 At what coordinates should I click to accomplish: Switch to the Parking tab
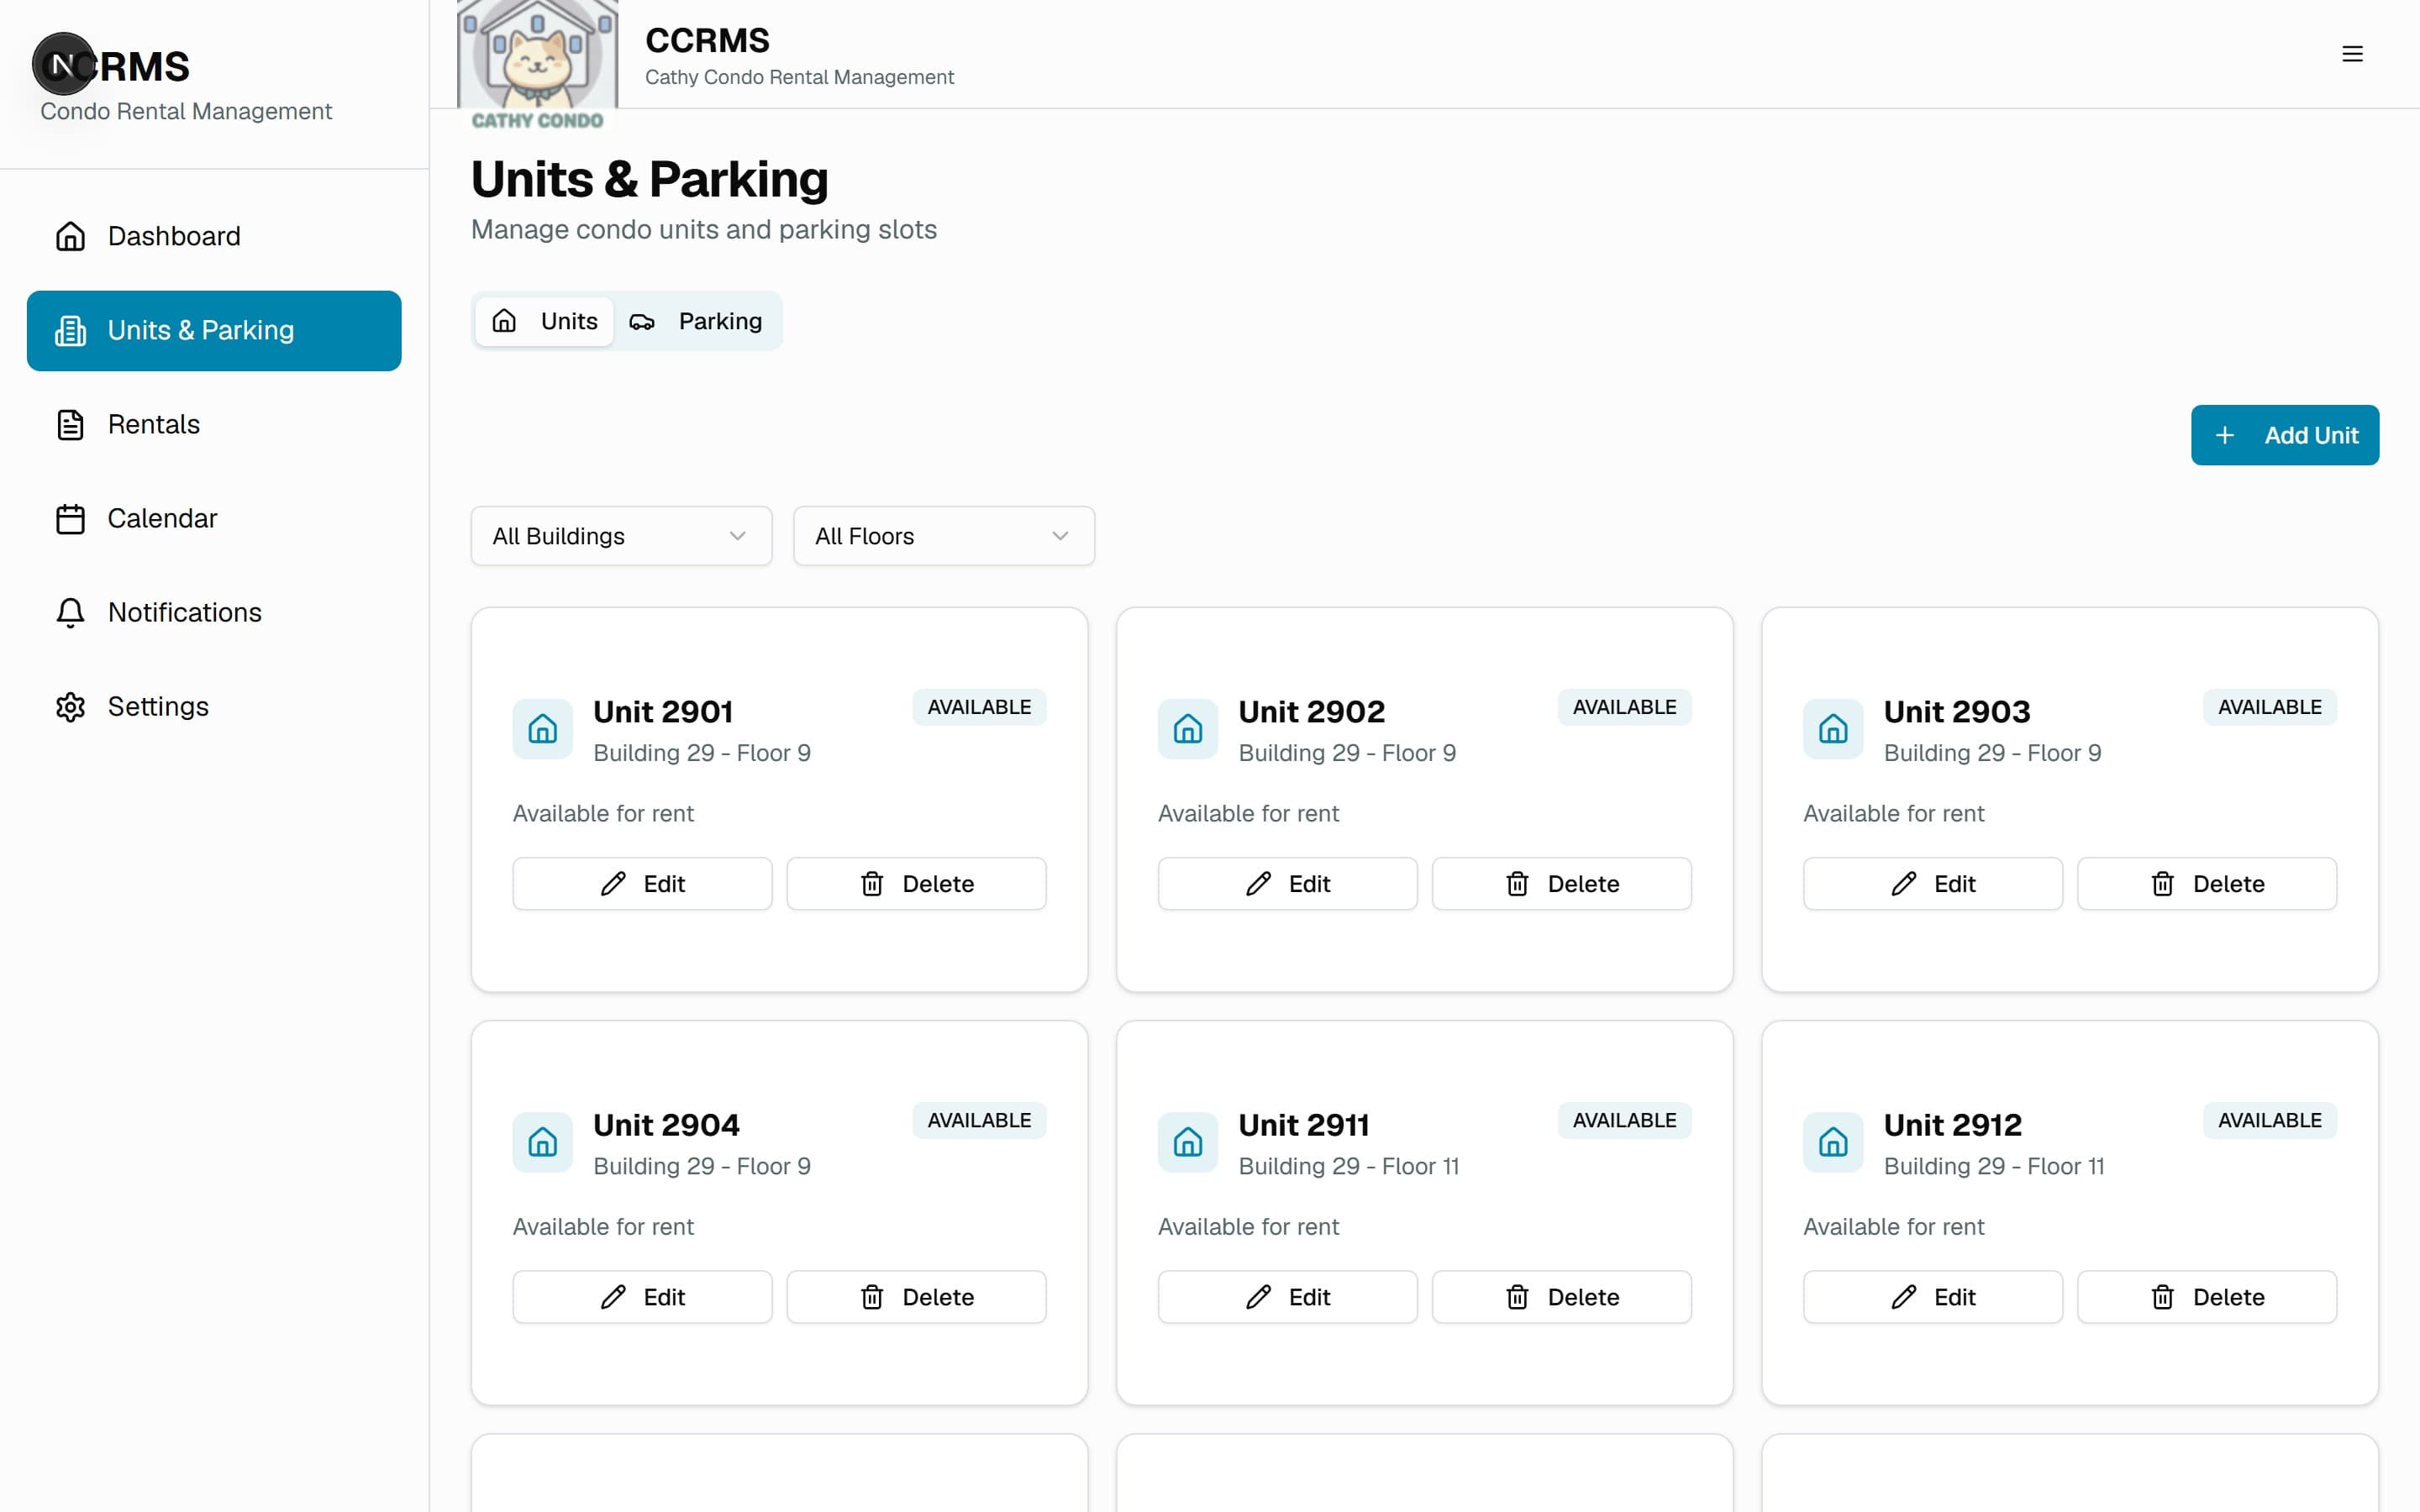click(x=696, y=321)
